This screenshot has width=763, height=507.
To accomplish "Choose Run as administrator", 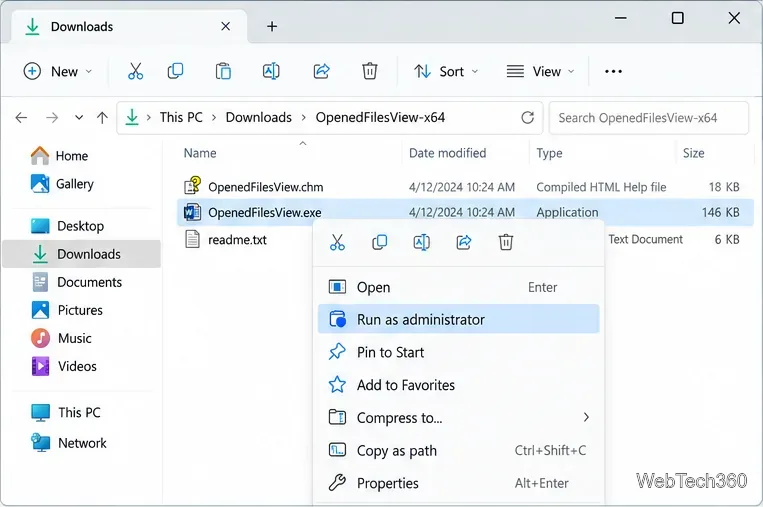I will click(x=458, y=319).
